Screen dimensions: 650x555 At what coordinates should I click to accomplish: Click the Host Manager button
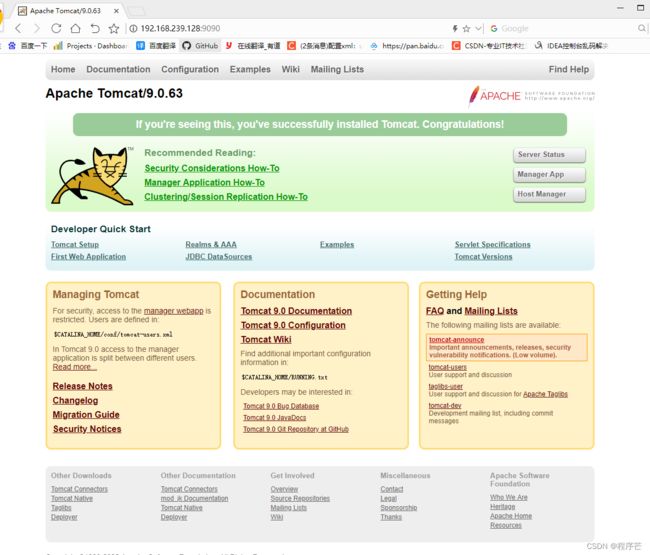pyautogui.click(x=549, y=194)
